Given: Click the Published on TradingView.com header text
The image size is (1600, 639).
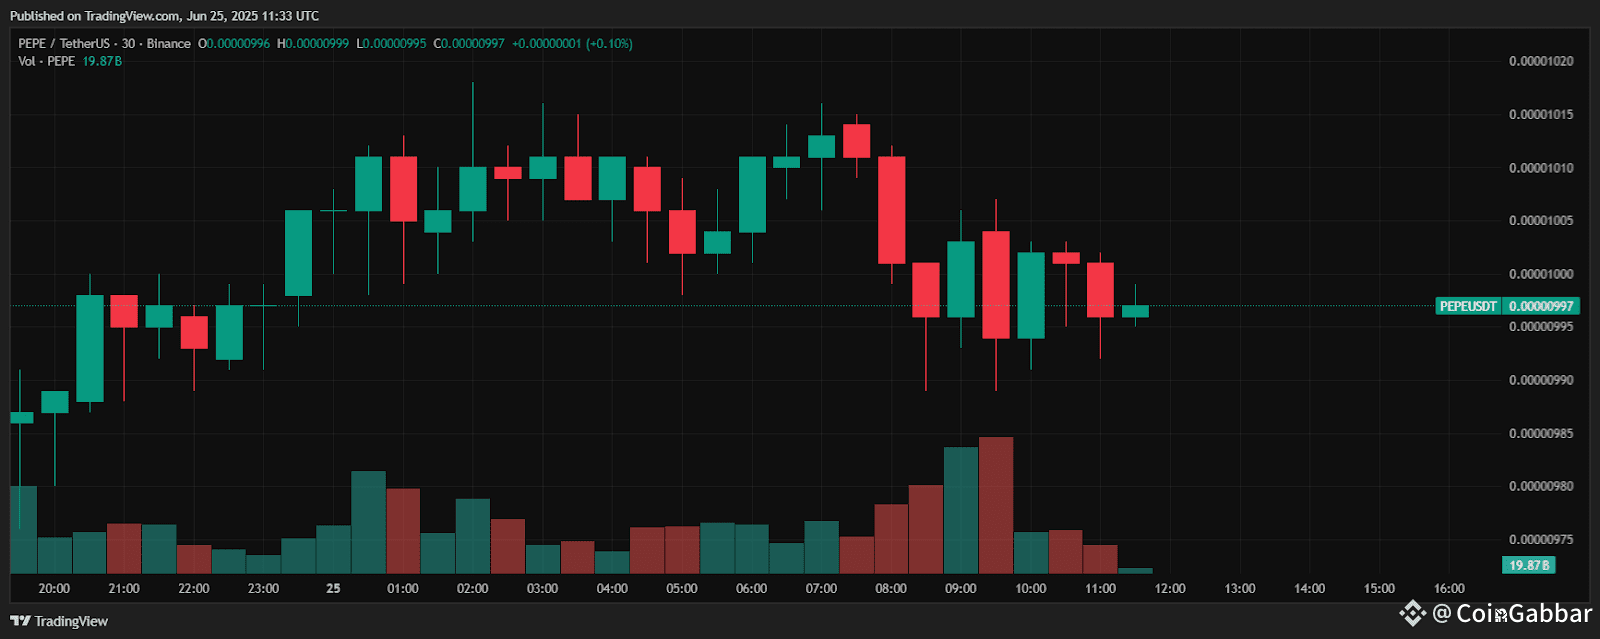Looking at the screenshot, I should click(165, 16).
